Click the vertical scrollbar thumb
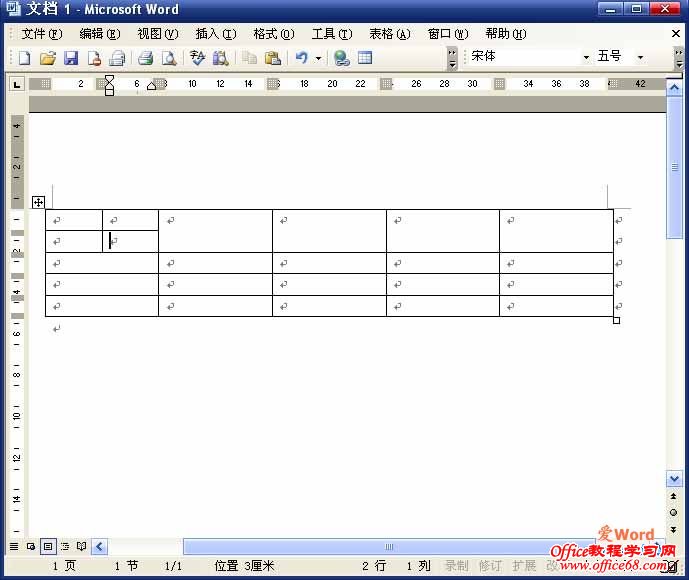 tap(674, 167)
